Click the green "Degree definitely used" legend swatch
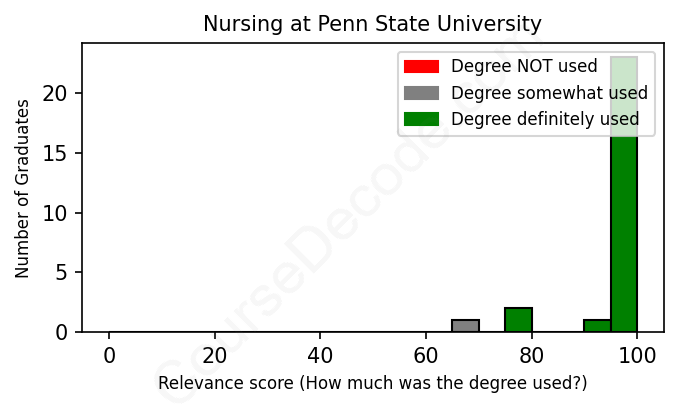The height and width of the screenshot is (408, 678). (421, 120)
